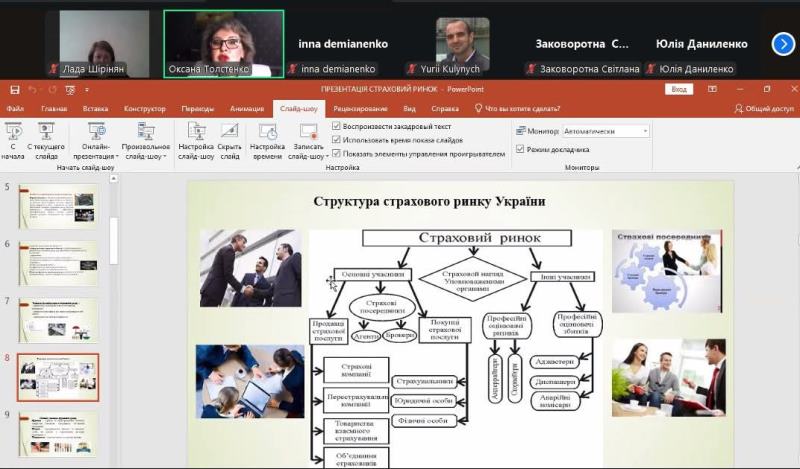Switch to the Главная tab
This screenshot has width=800, height=469.
54,109
